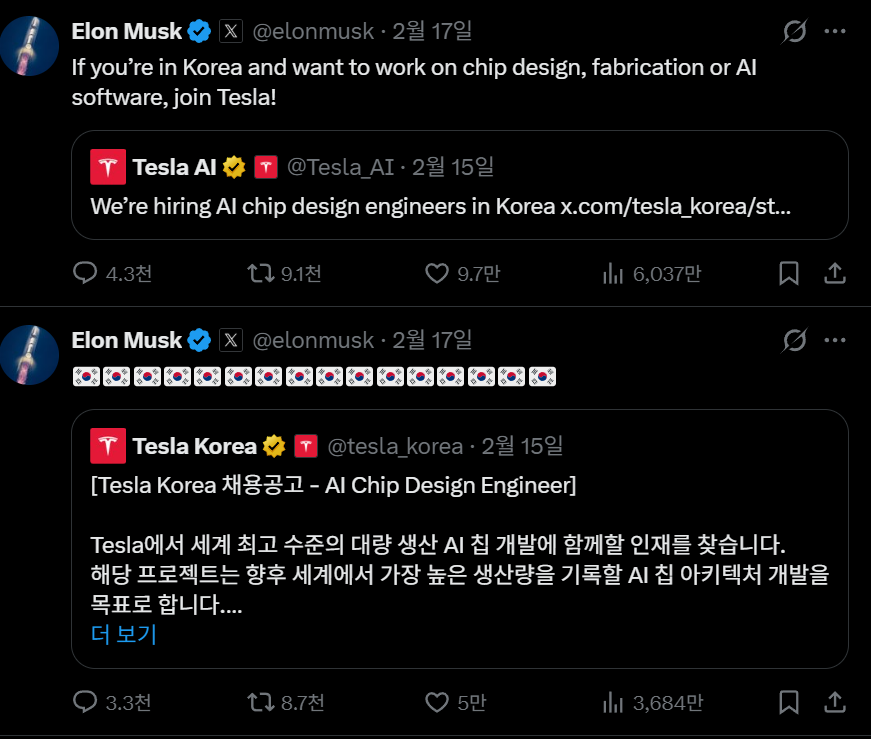Share the first tweet
The image size is (871, 739).
[836, 273]
